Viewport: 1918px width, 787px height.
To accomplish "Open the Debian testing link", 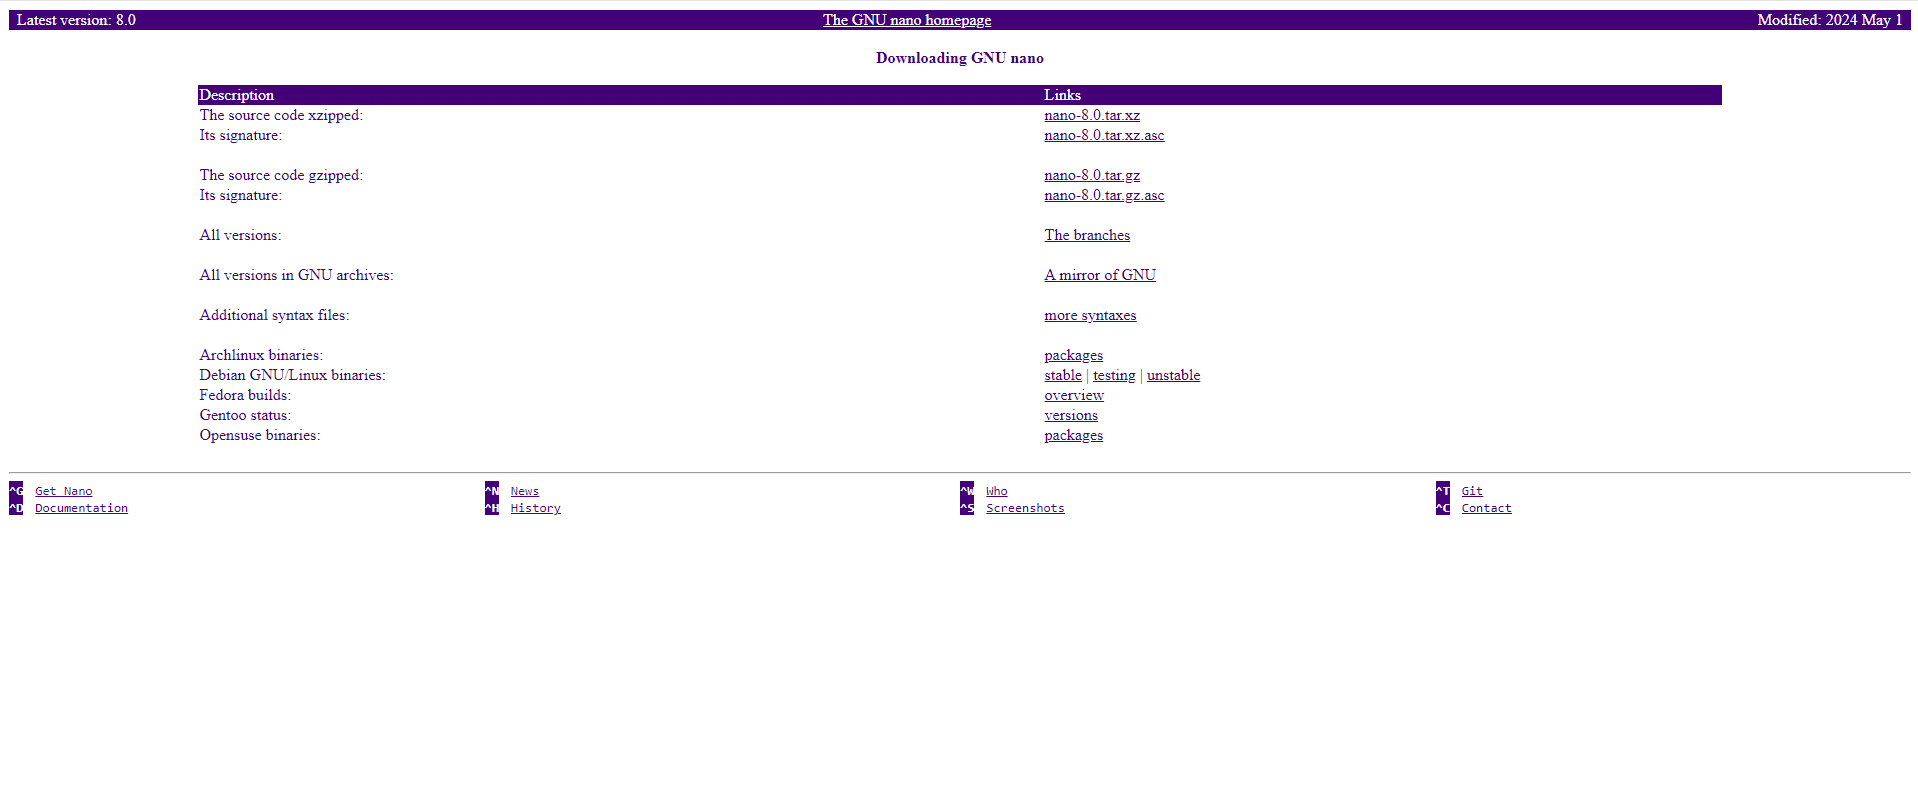I will [x=1114, y=375].
